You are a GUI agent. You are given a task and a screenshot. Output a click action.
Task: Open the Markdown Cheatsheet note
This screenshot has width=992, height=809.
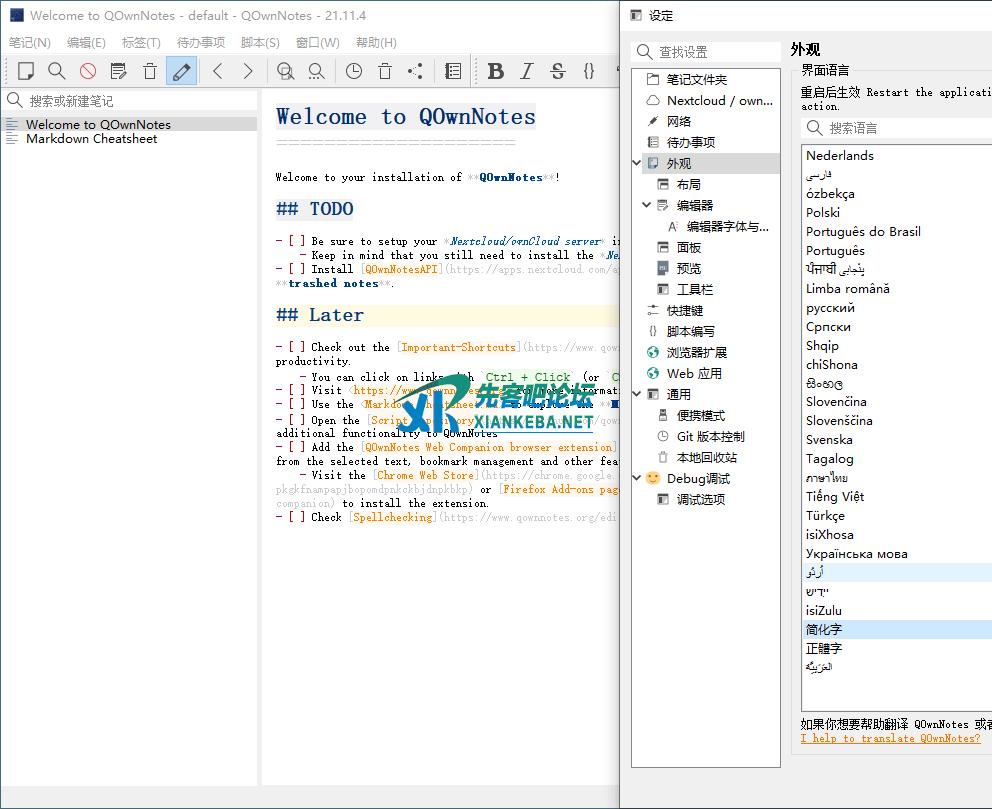(91, 139)
